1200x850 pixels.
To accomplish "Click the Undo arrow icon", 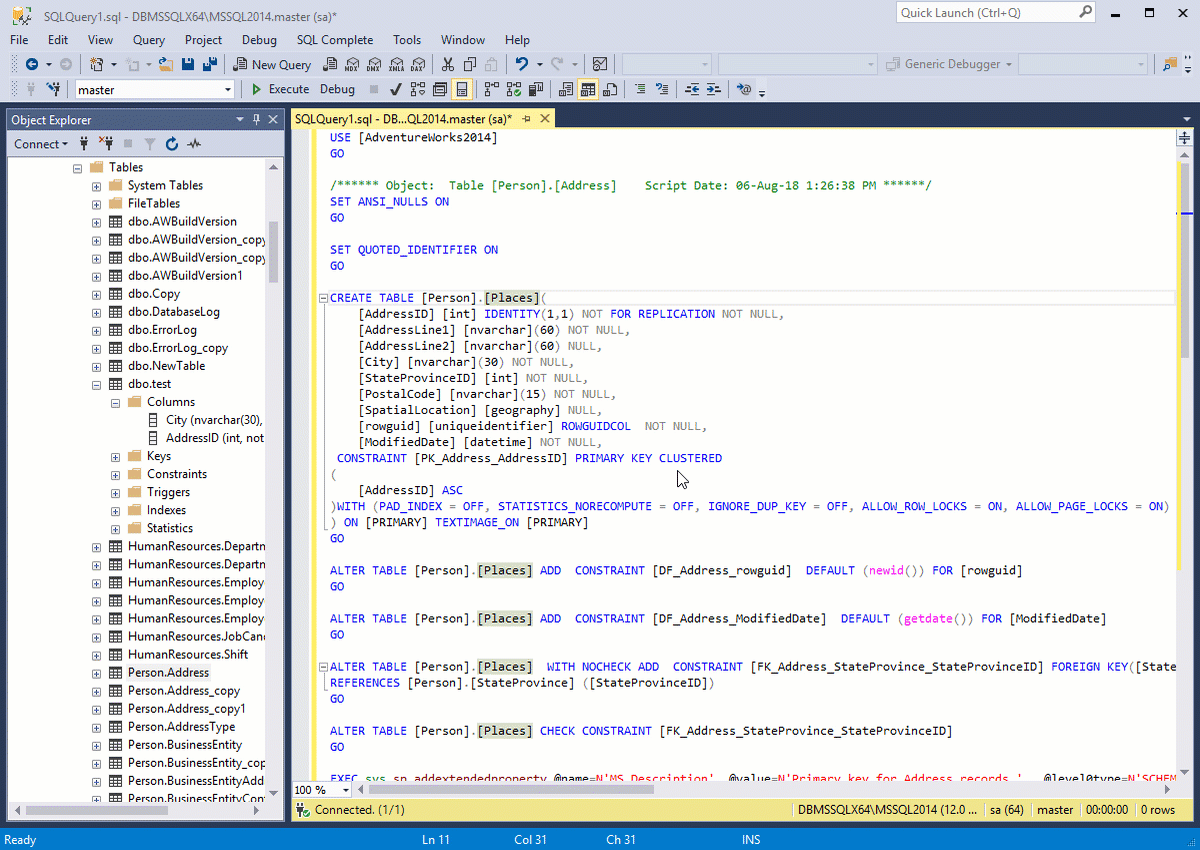I will click(522, 64).
